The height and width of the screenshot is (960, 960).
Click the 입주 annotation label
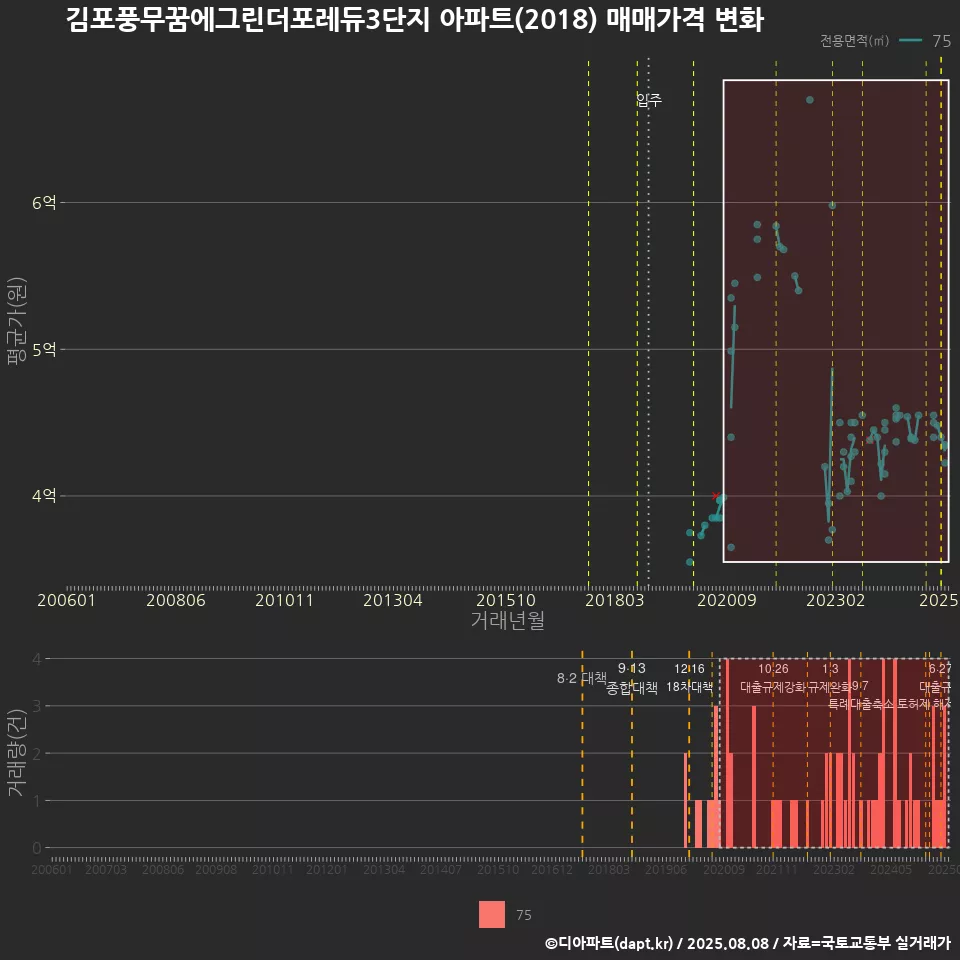pyautogui.click(x=648, y=99)
